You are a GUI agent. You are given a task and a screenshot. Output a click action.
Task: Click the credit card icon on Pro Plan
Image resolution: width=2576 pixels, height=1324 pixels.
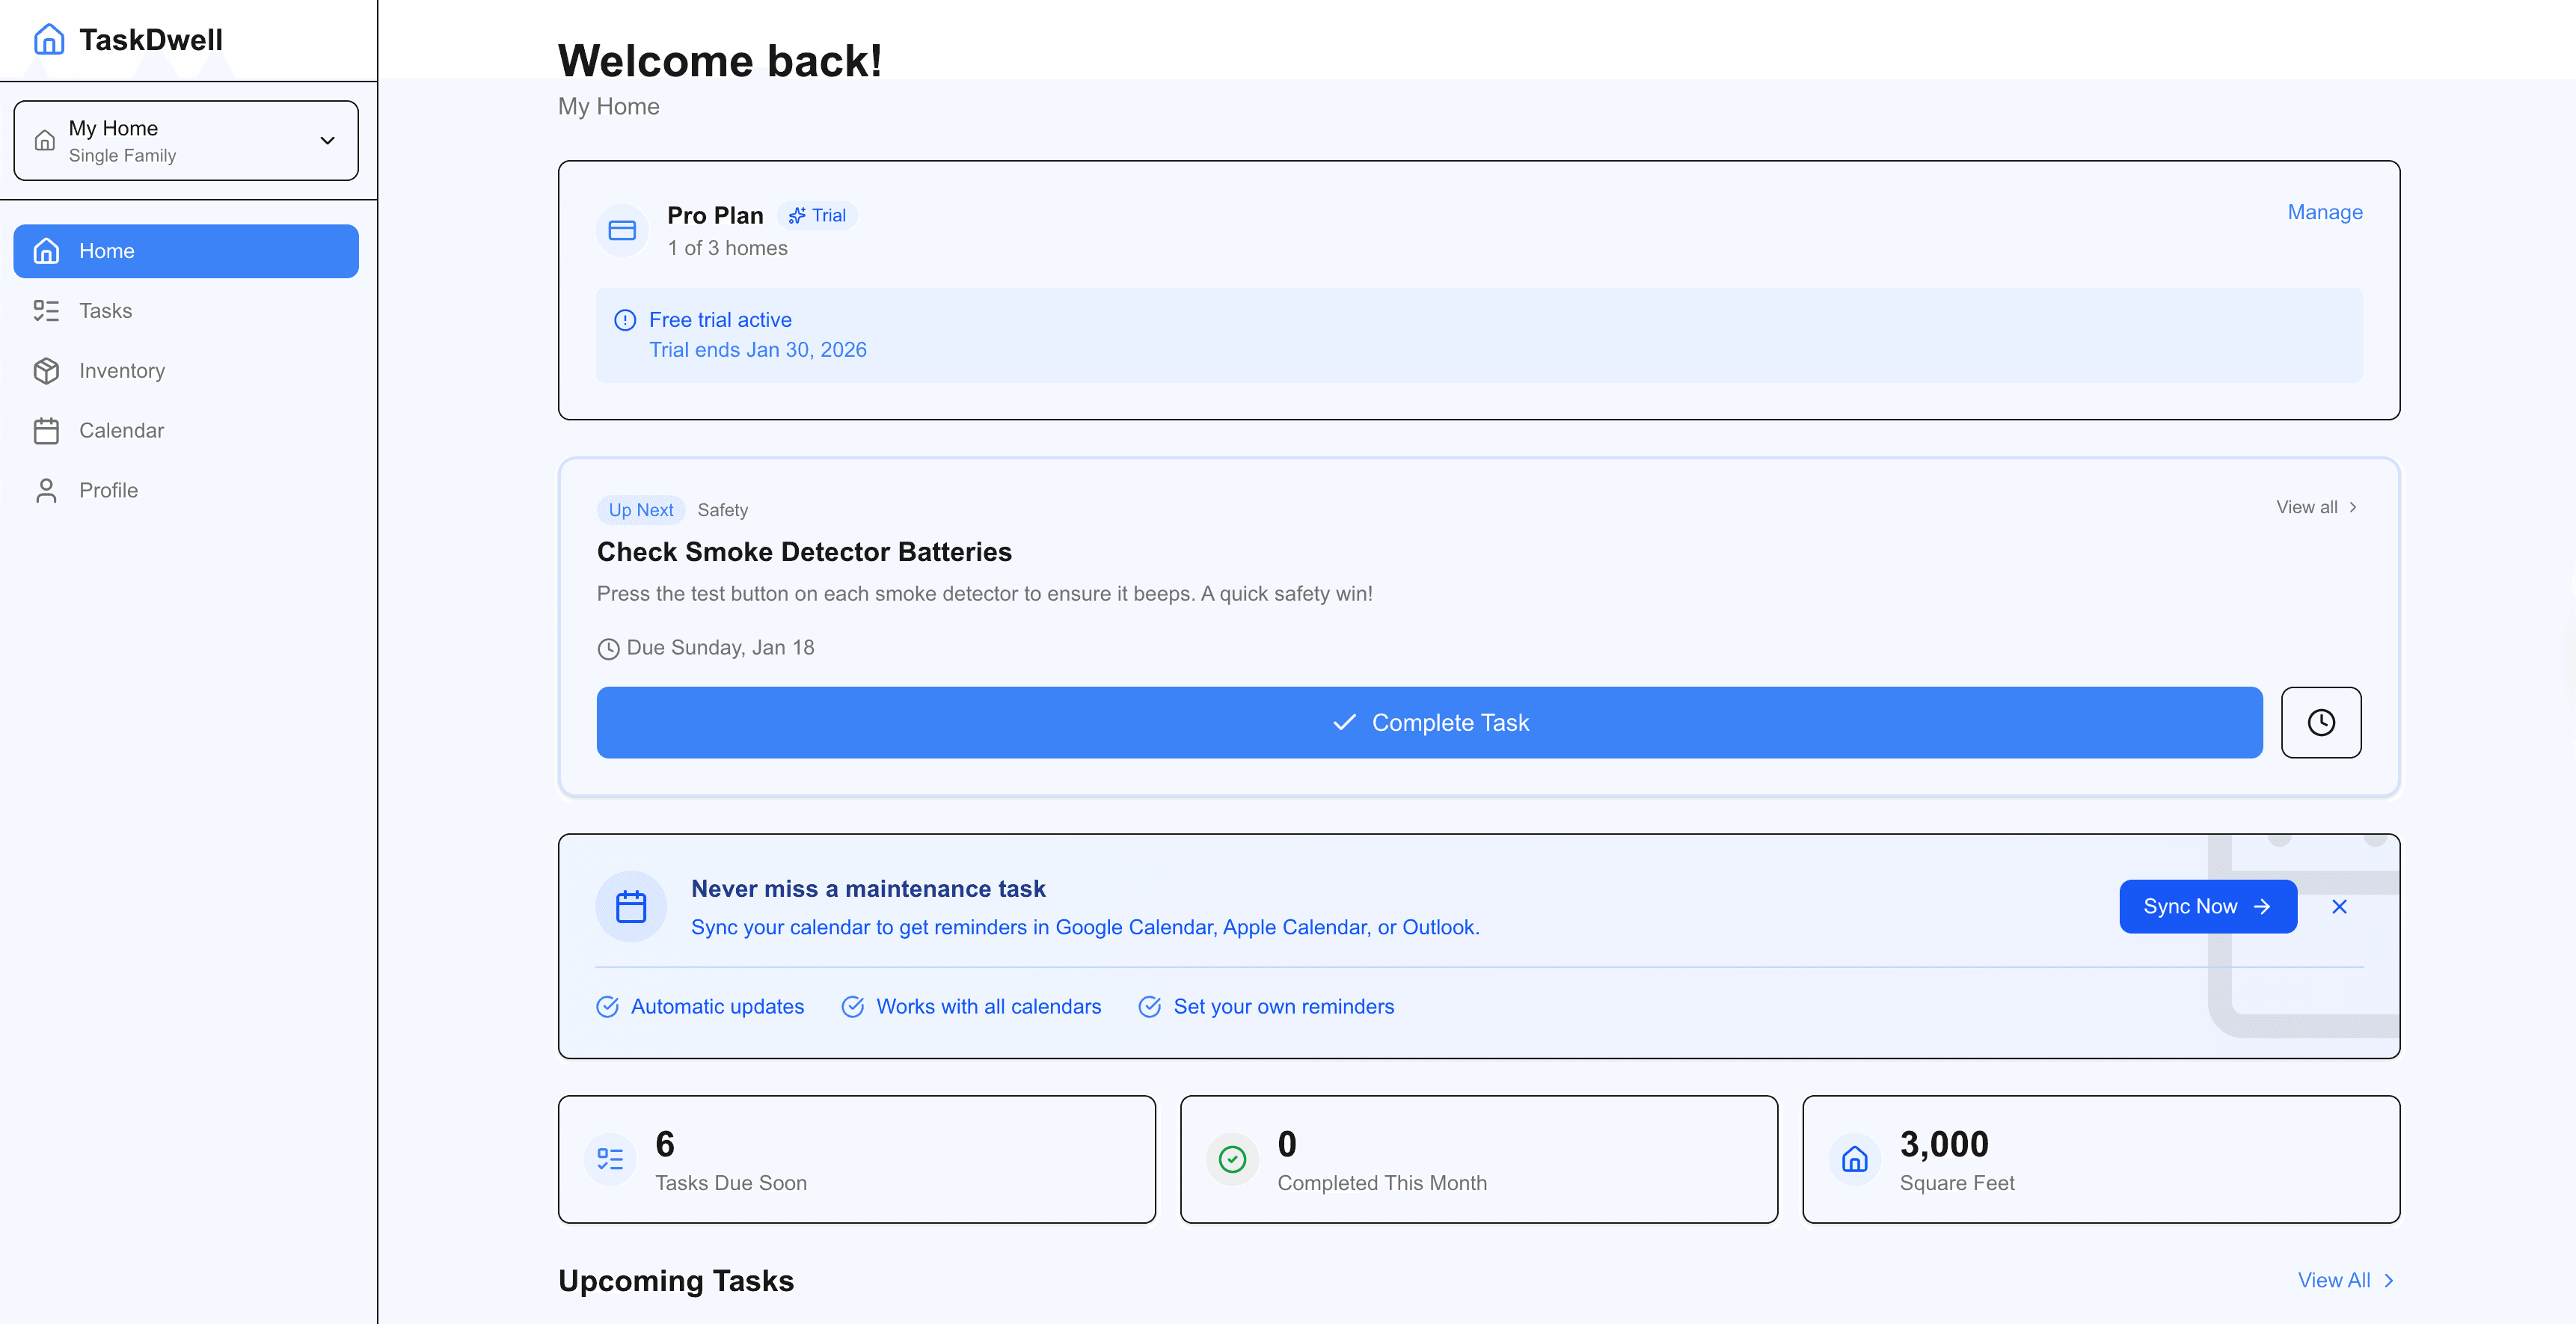coord(622,229)
